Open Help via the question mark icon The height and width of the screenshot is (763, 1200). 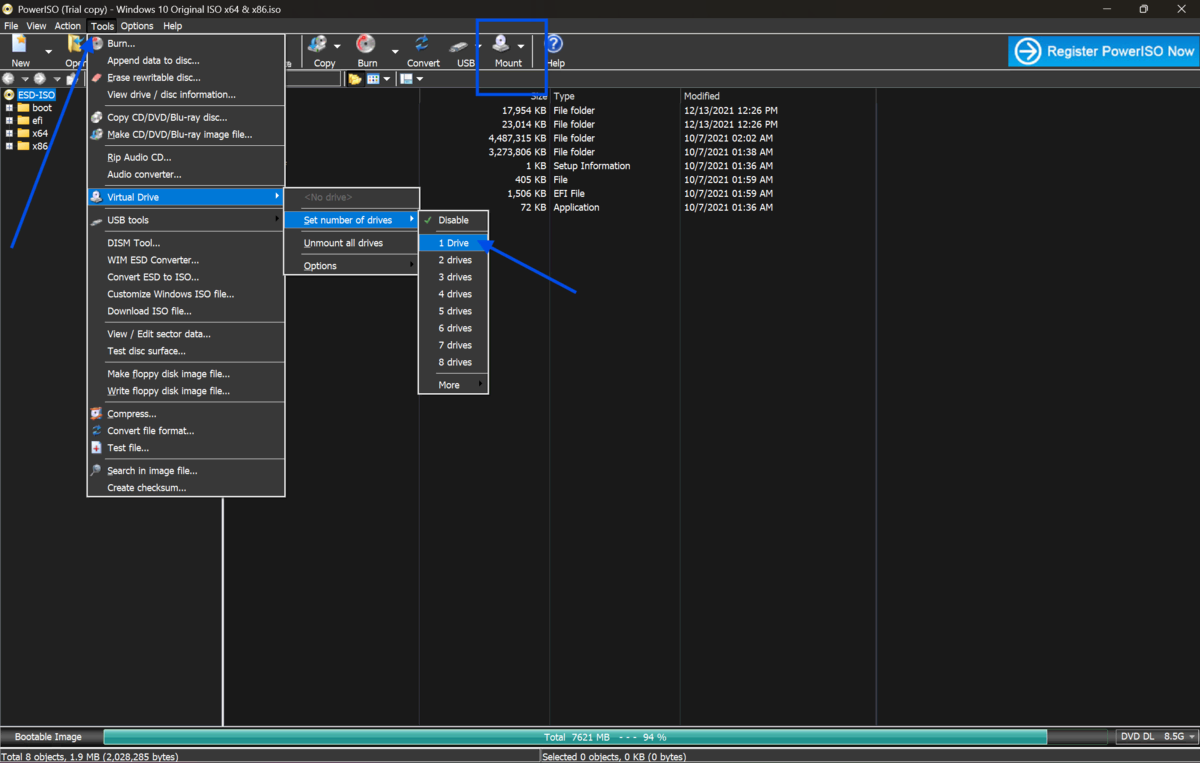coord(555,45)
